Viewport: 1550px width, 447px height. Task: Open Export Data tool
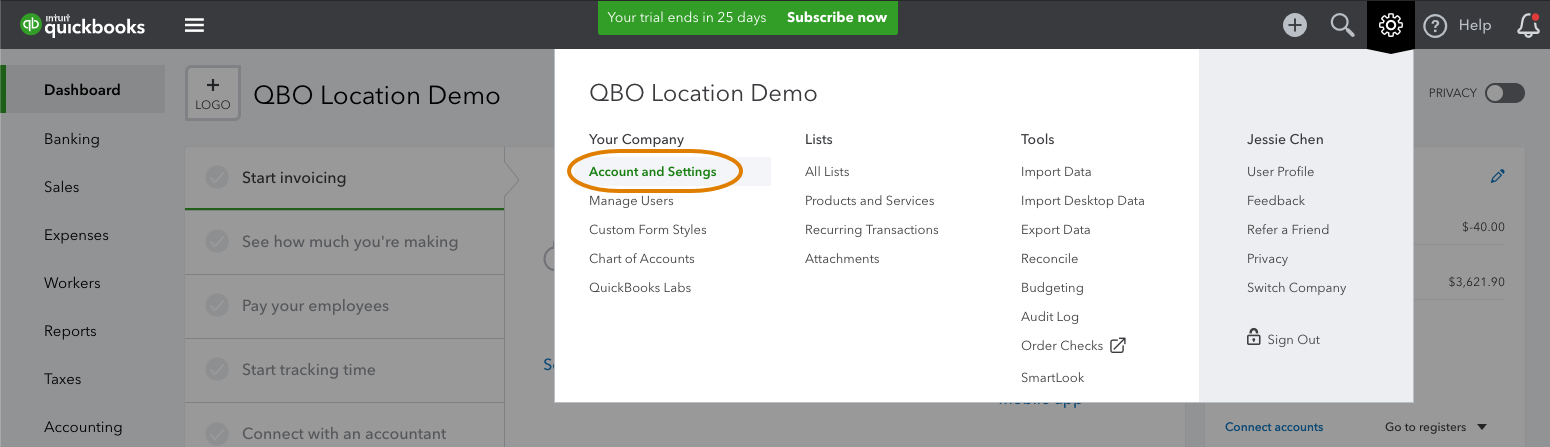point(1056,230)
